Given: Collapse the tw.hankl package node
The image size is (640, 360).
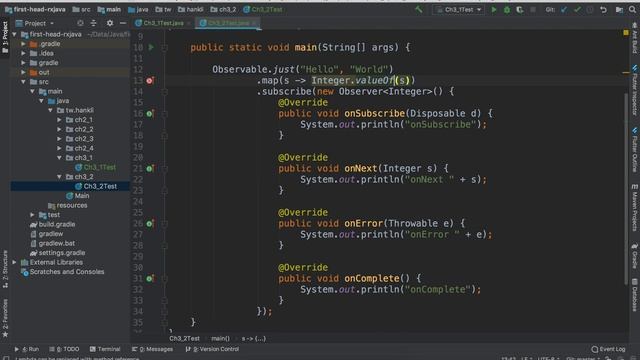Looking at the screenshot, I should (x=50, y=110).
